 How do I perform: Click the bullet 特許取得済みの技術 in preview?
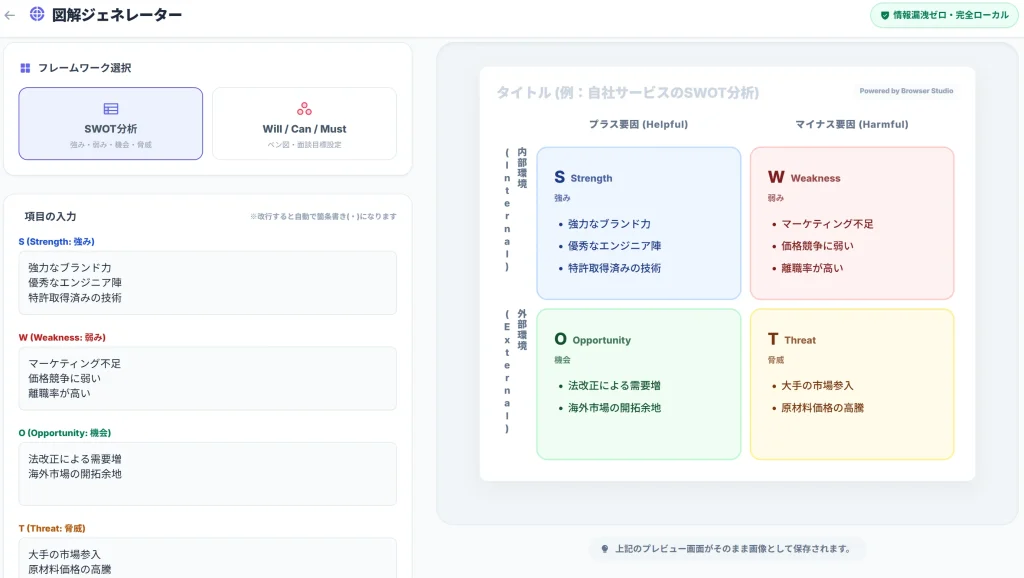pyautogui.click(x=614, y=268)
